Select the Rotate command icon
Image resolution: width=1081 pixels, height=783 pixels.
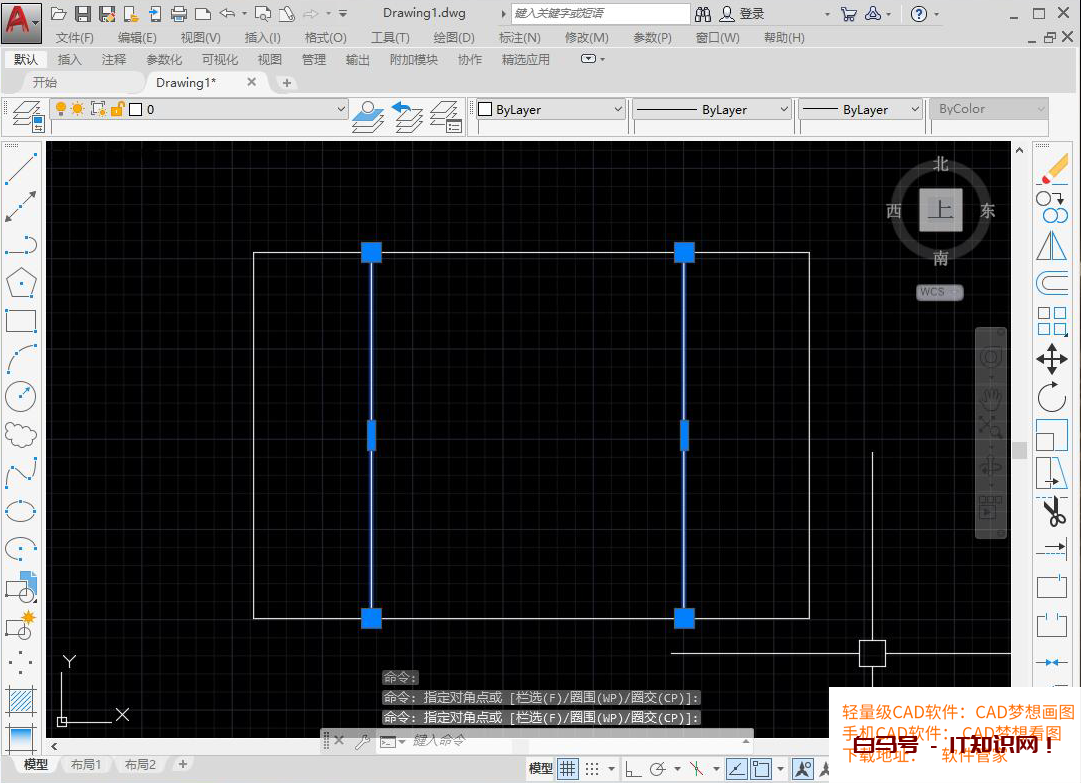[x=1052, y=398]
